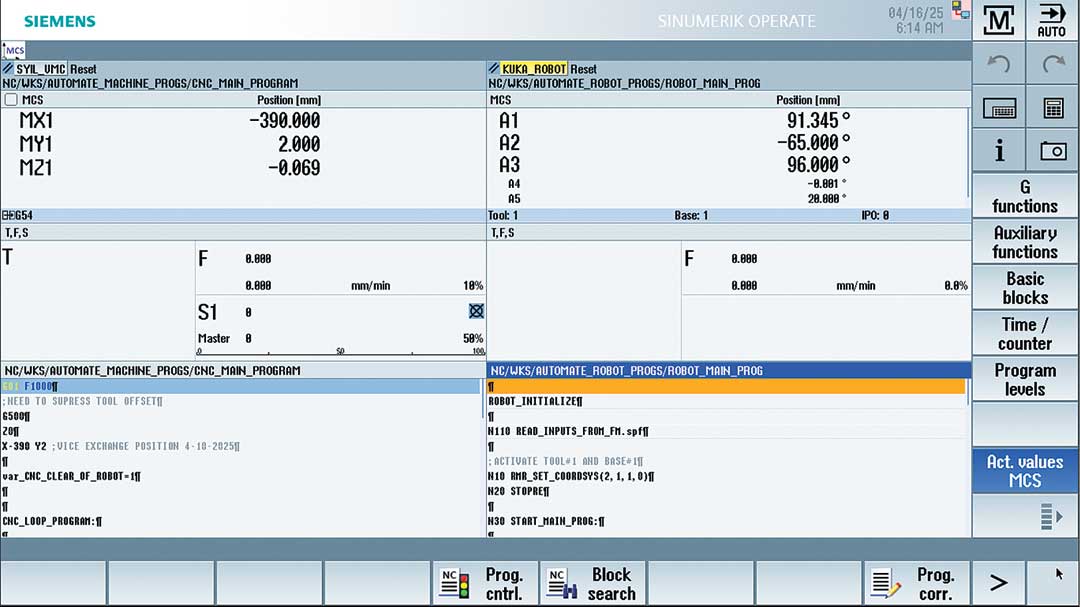Click the undo arrow icon
The width and height of the screenshot is (1080, 607).
[x=999, y=65]
